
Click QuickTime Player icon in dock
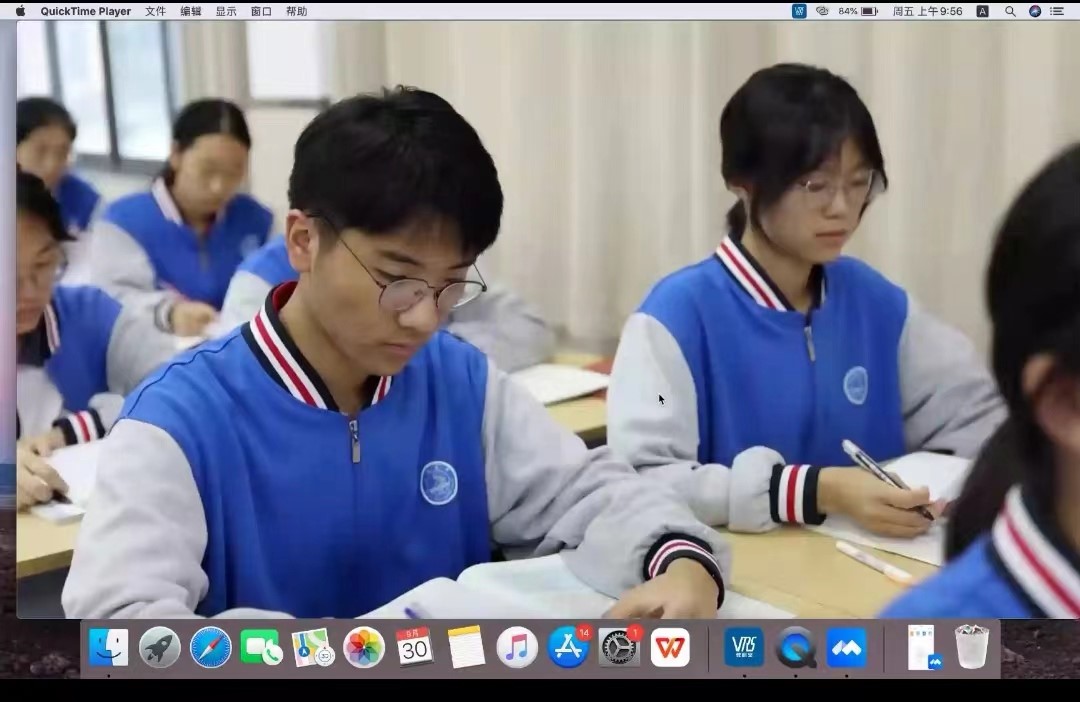[796, 647]
